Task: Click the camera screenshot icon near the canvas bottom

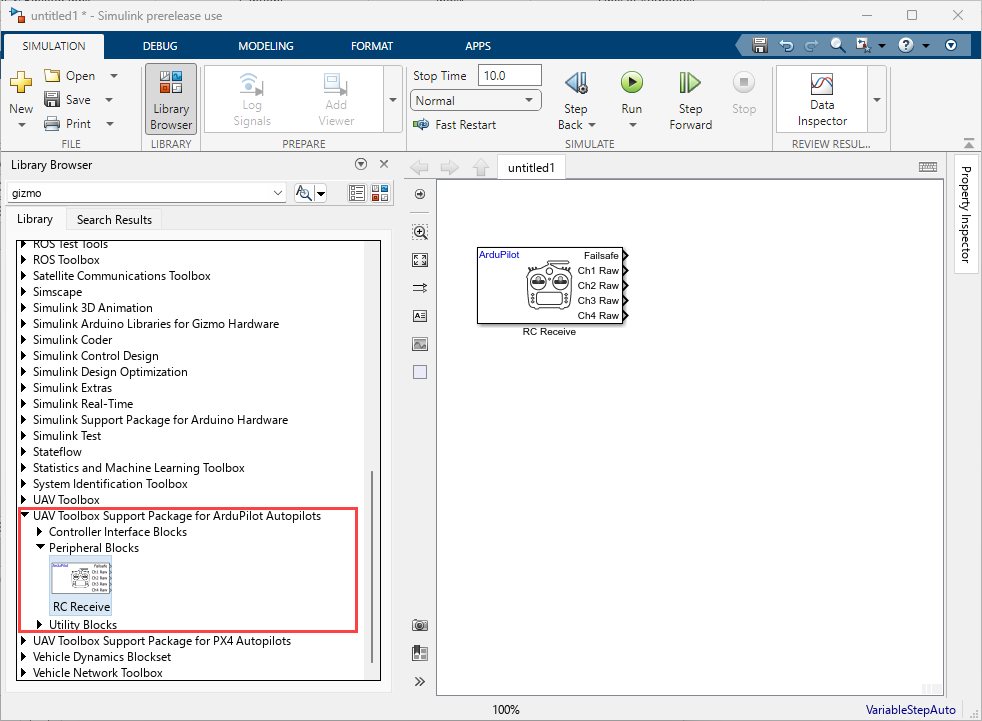Action: 419,624
